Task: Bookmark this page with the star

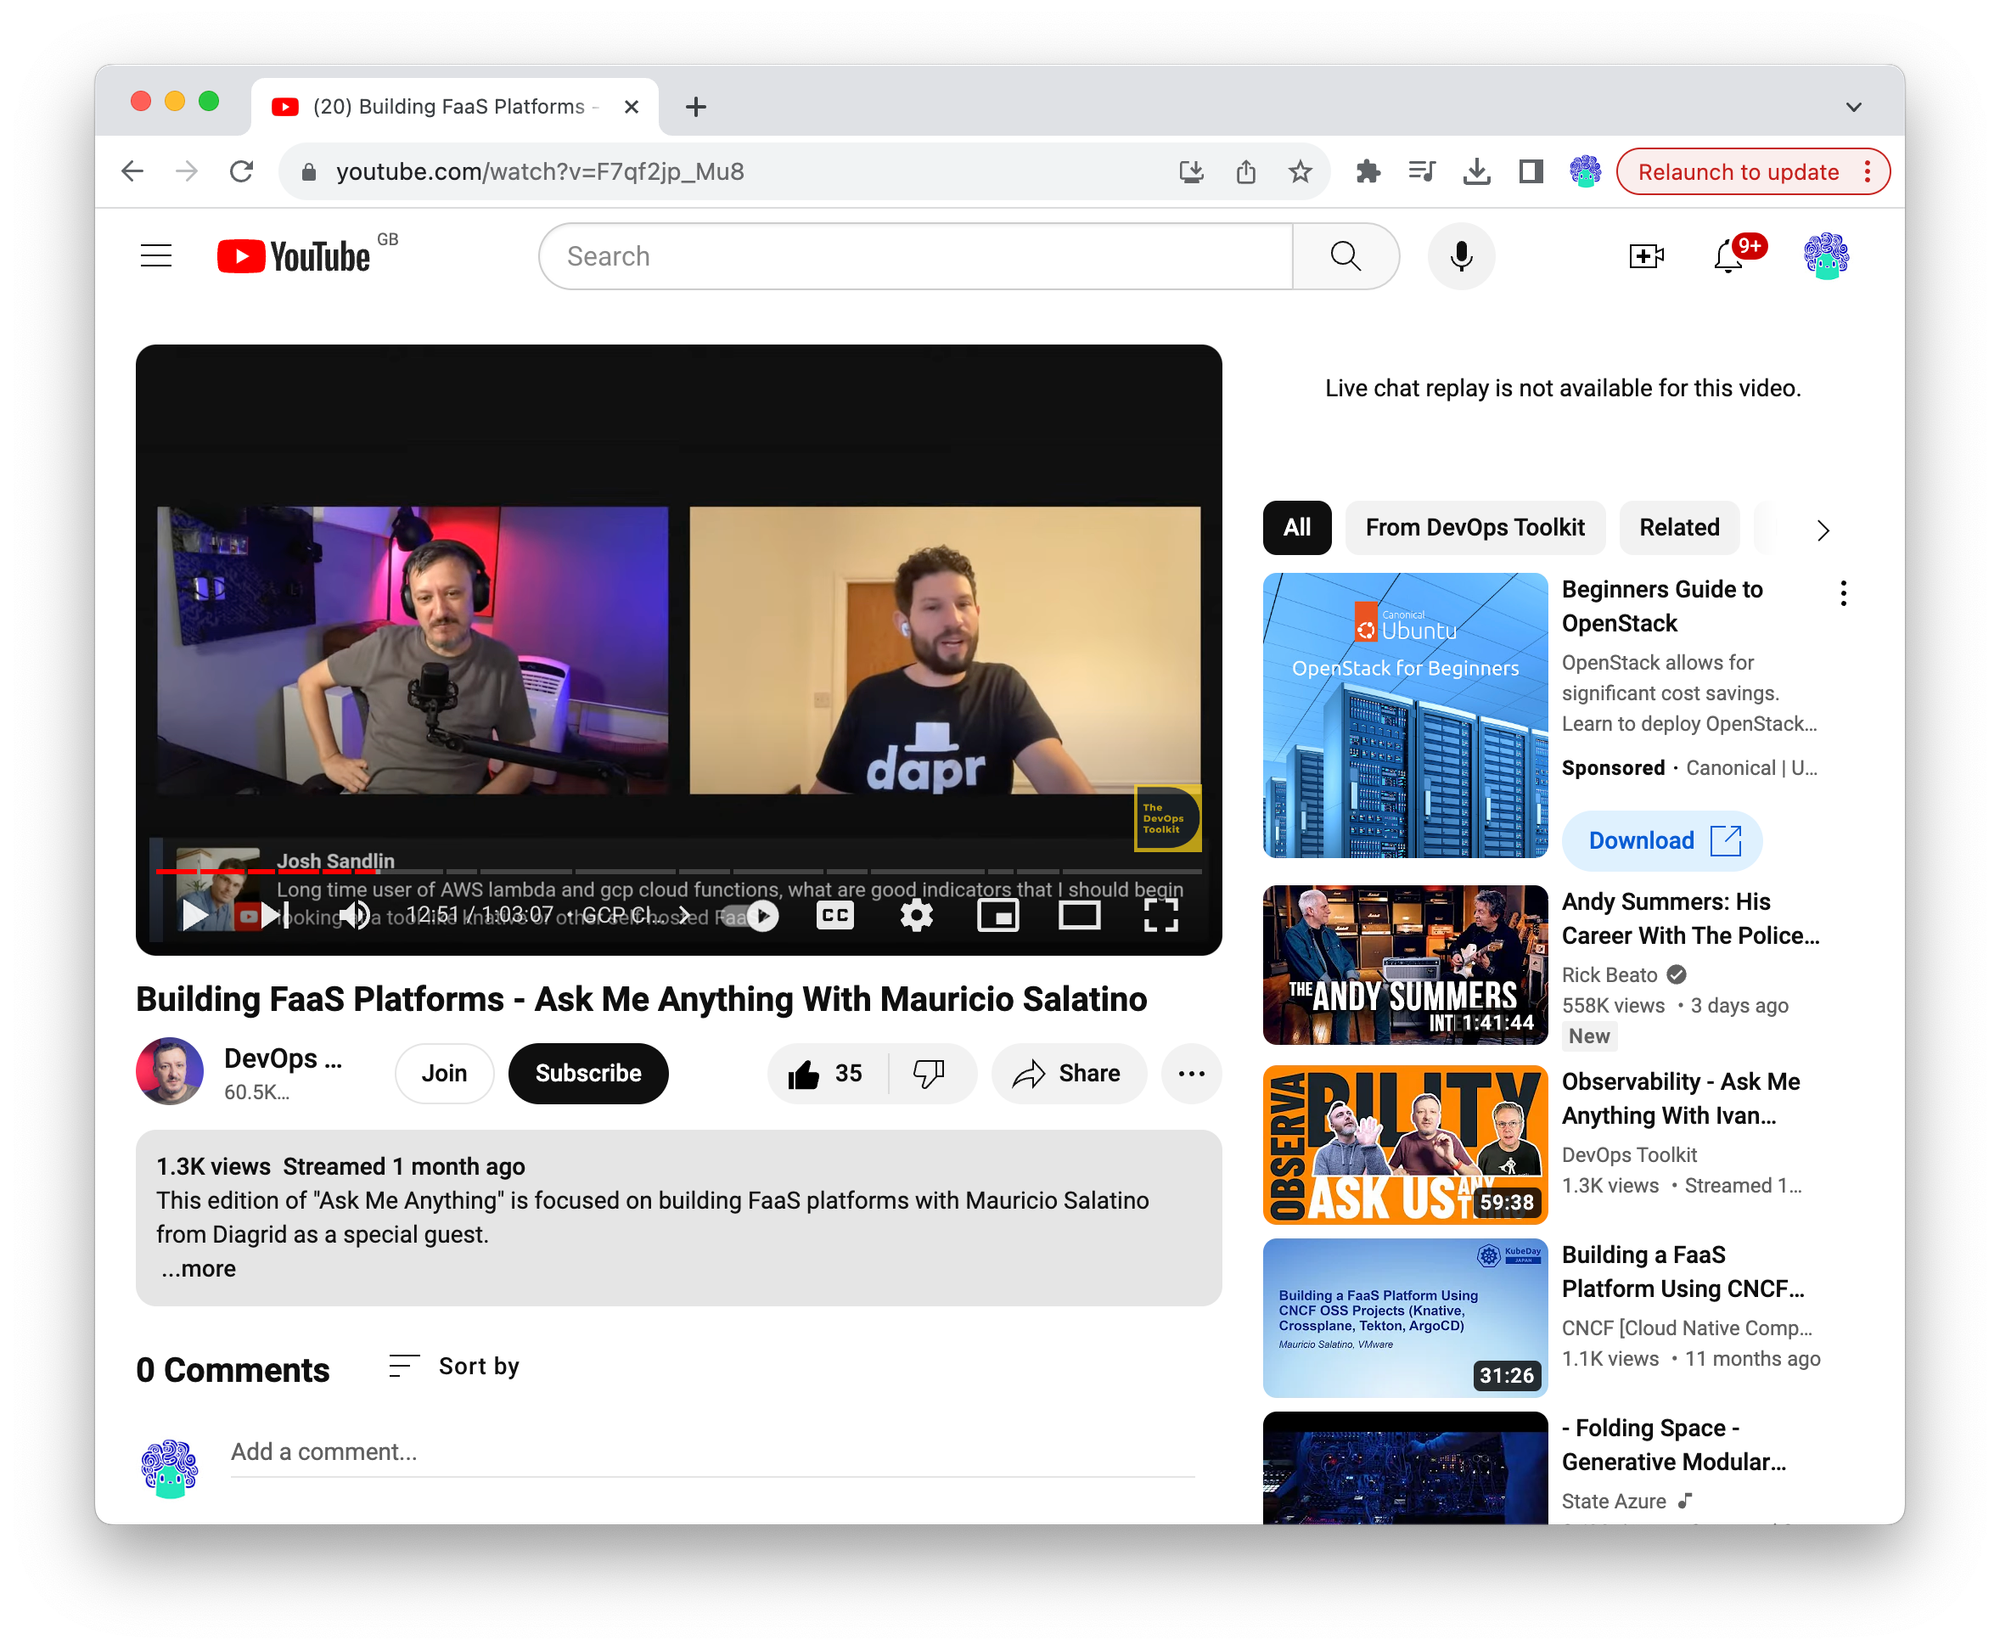Action: [1300, 172]
